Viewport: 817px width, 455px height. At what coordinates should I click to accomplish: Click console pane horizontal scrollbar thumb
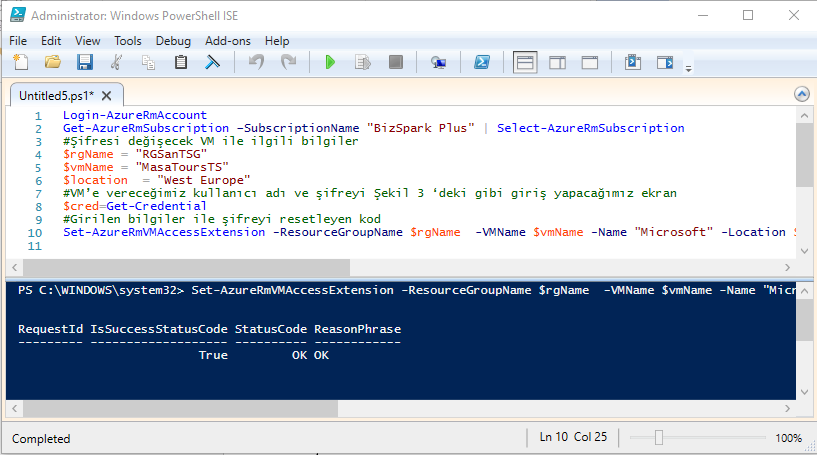point(180,409)
